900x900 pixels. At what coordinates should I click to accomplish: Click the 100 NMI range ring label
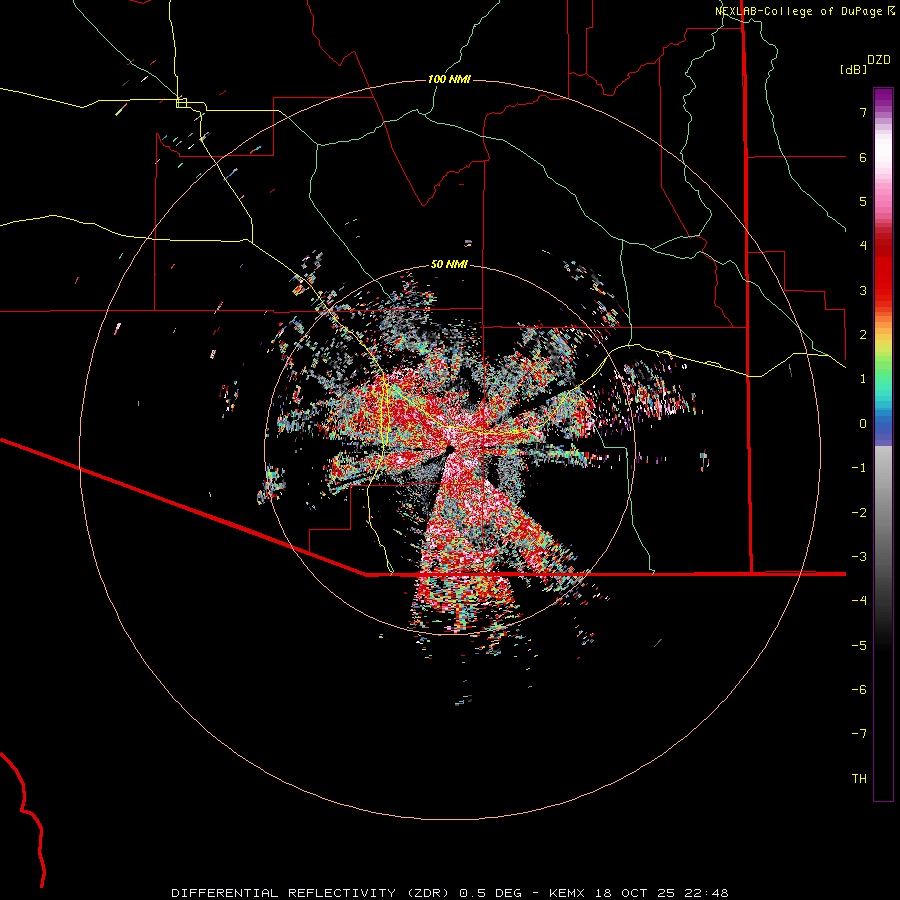(449, 79)
